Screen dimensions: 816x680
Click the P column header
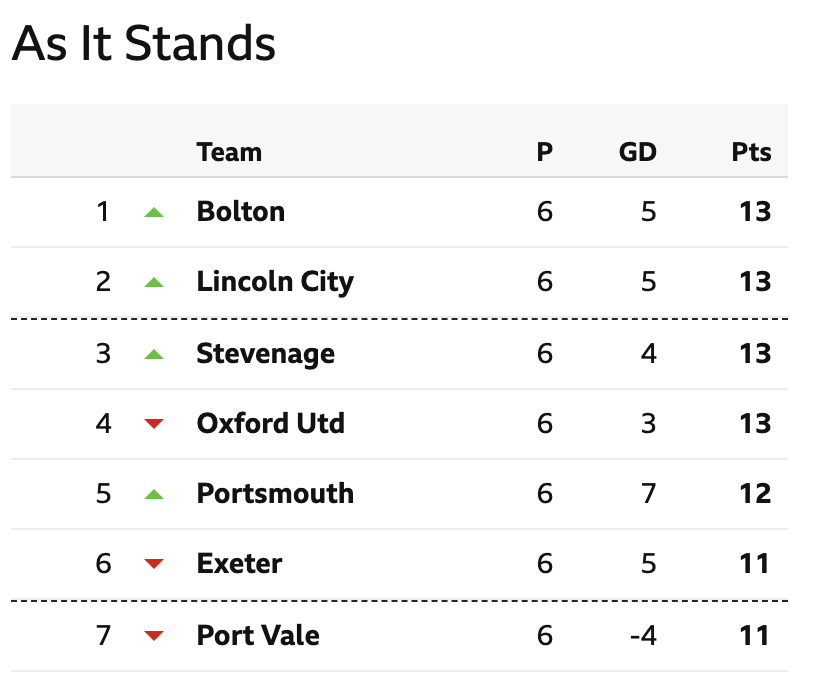point(545,152)
